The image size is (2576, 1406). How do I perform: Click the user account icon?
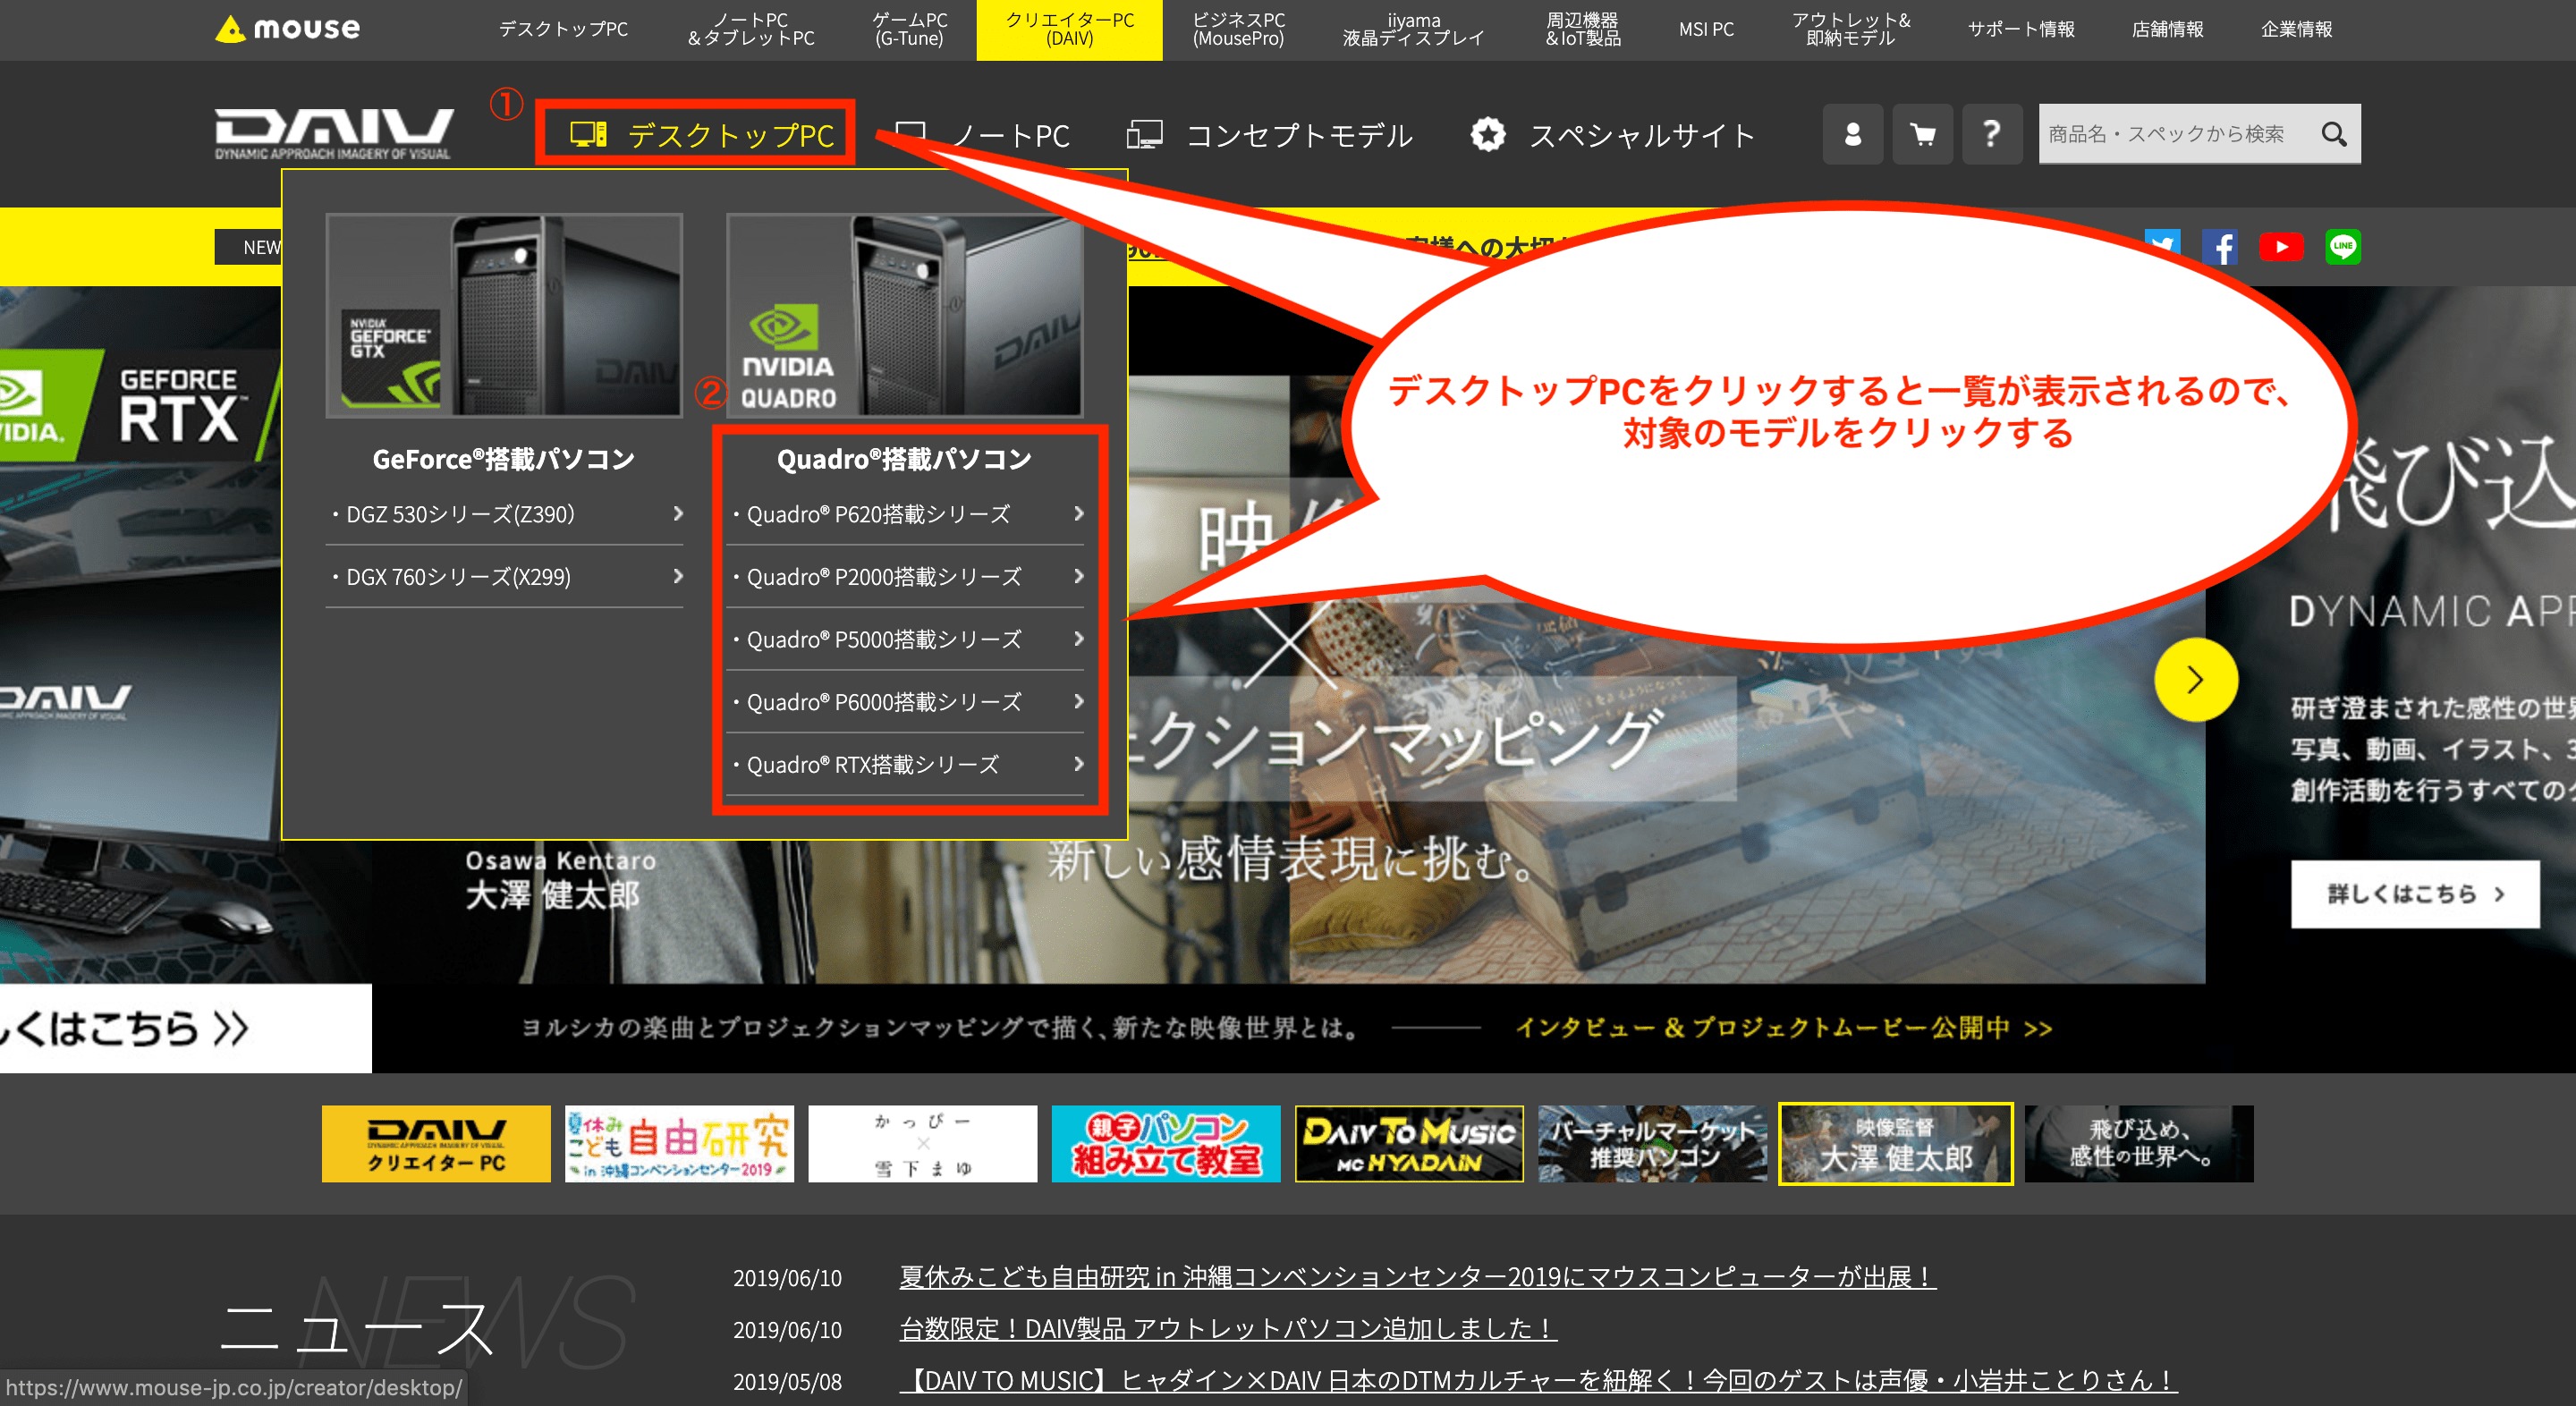point(1852,134)
